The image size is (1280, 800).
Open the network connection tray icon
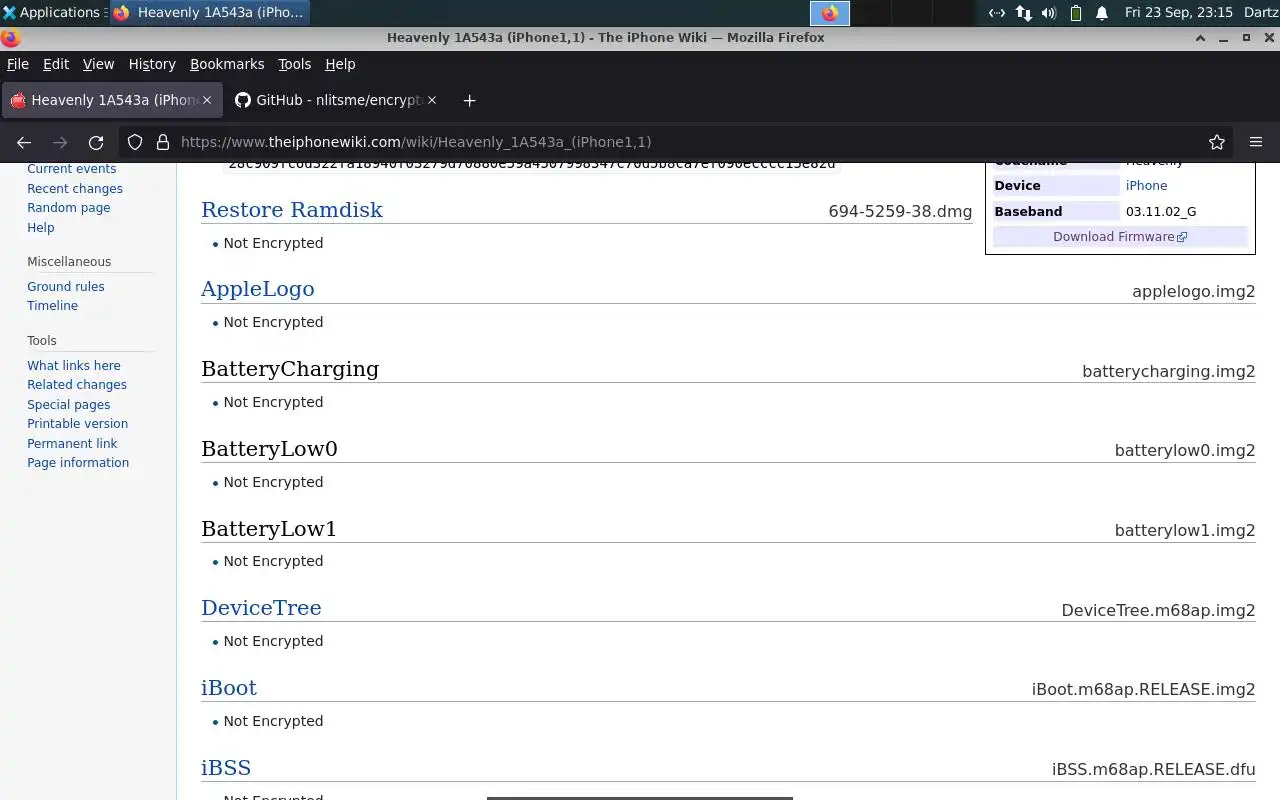click(x=1023, y=13)
